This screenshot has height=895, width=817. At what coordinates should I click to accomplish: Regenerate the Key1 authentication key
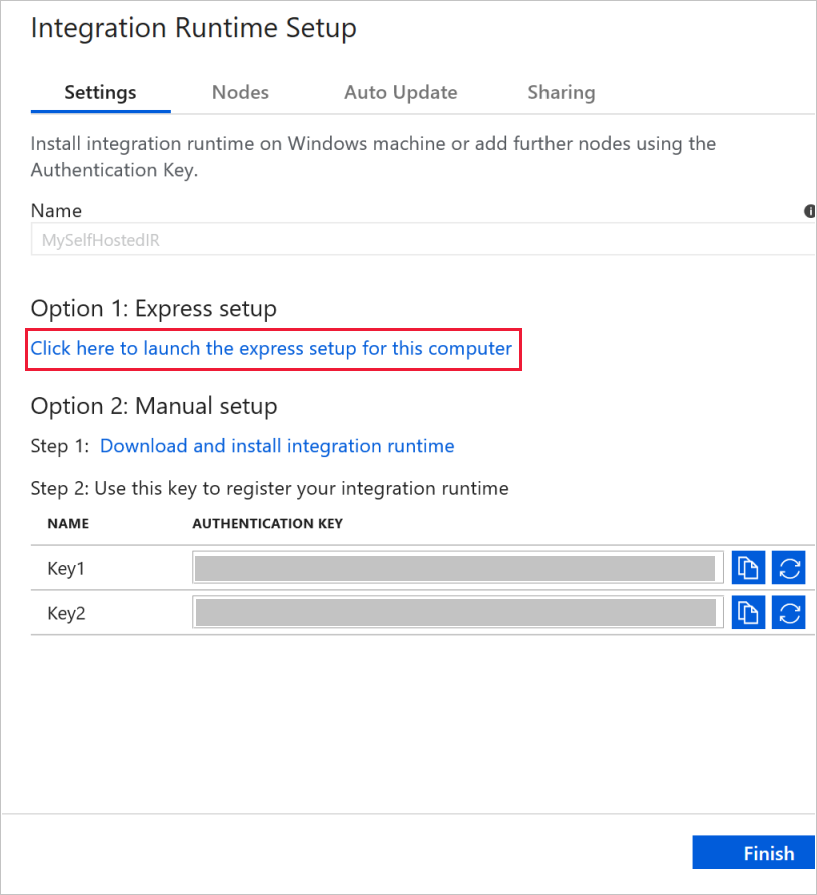(x=789, y=567)
